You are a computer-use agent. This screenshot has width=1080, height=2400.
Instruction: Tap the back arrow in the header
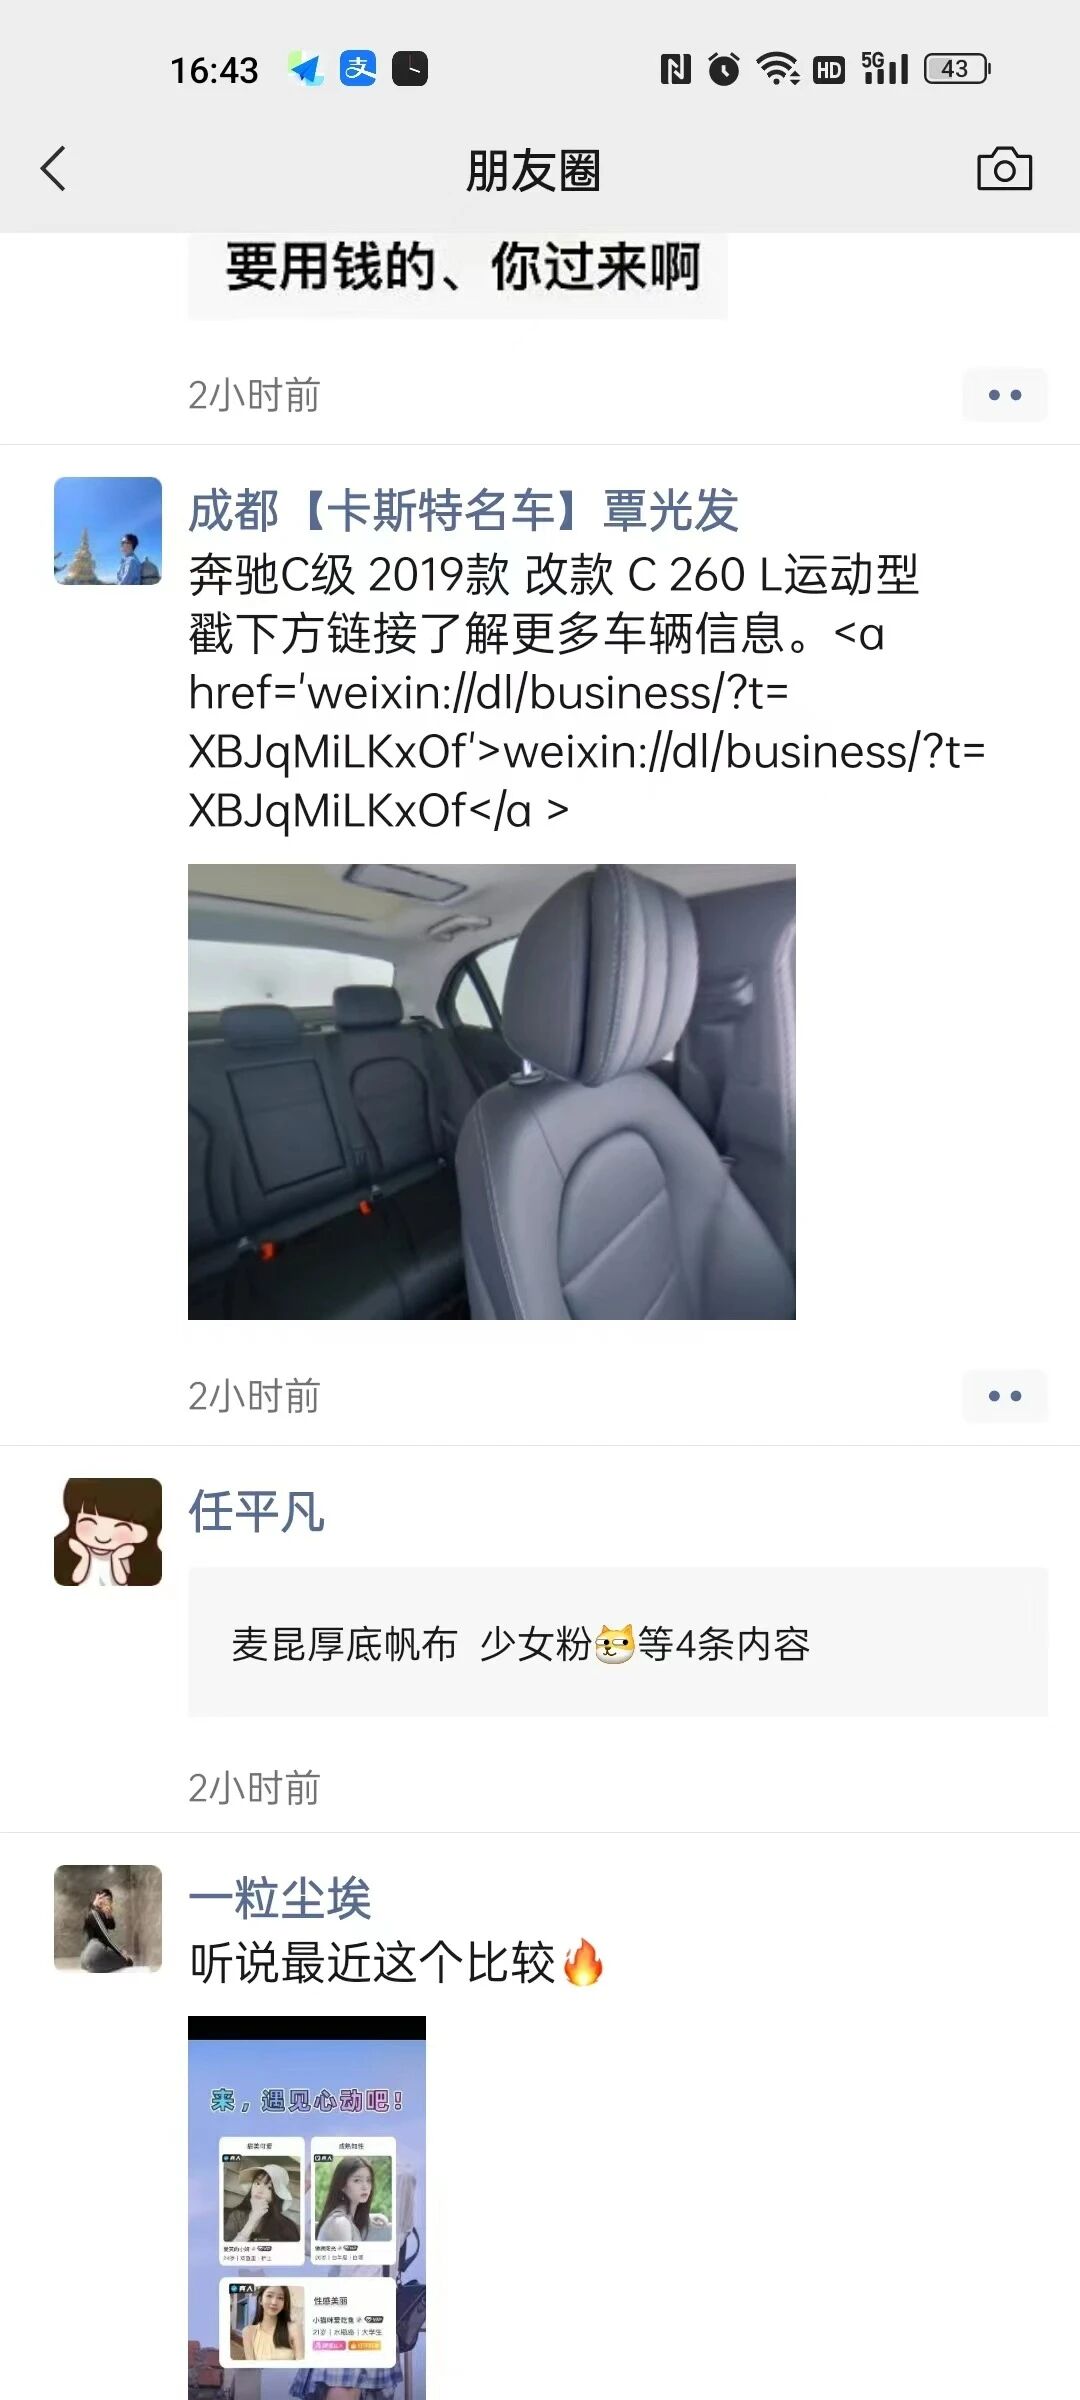[54, 168]
